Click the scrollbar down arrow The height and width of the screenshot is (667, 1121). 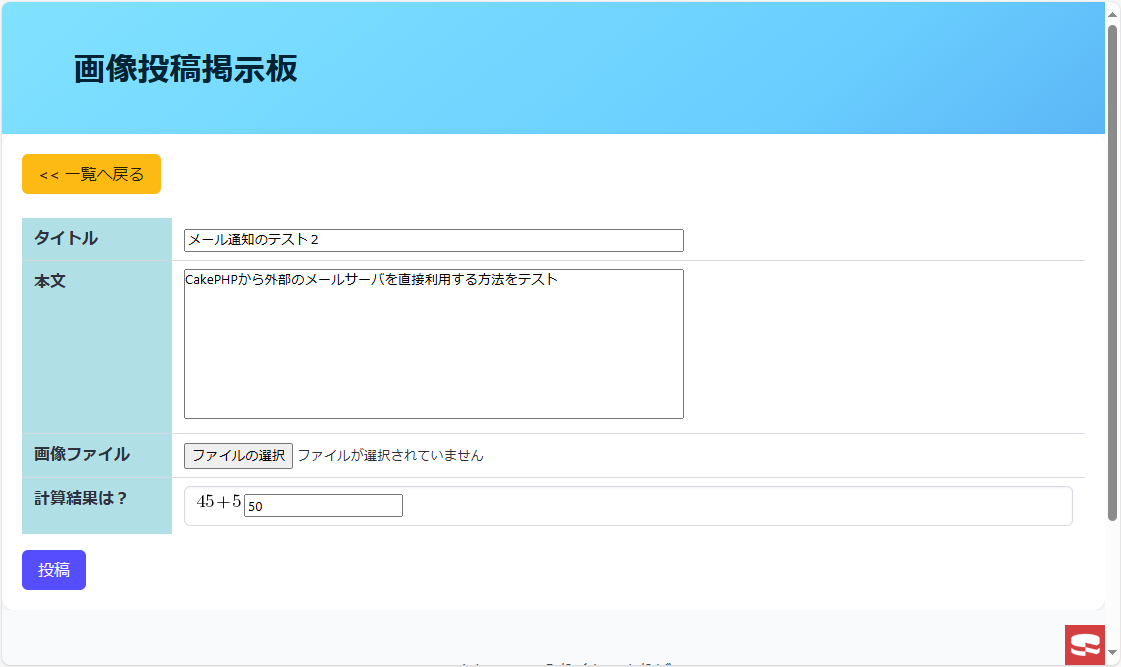(1112, 653)
